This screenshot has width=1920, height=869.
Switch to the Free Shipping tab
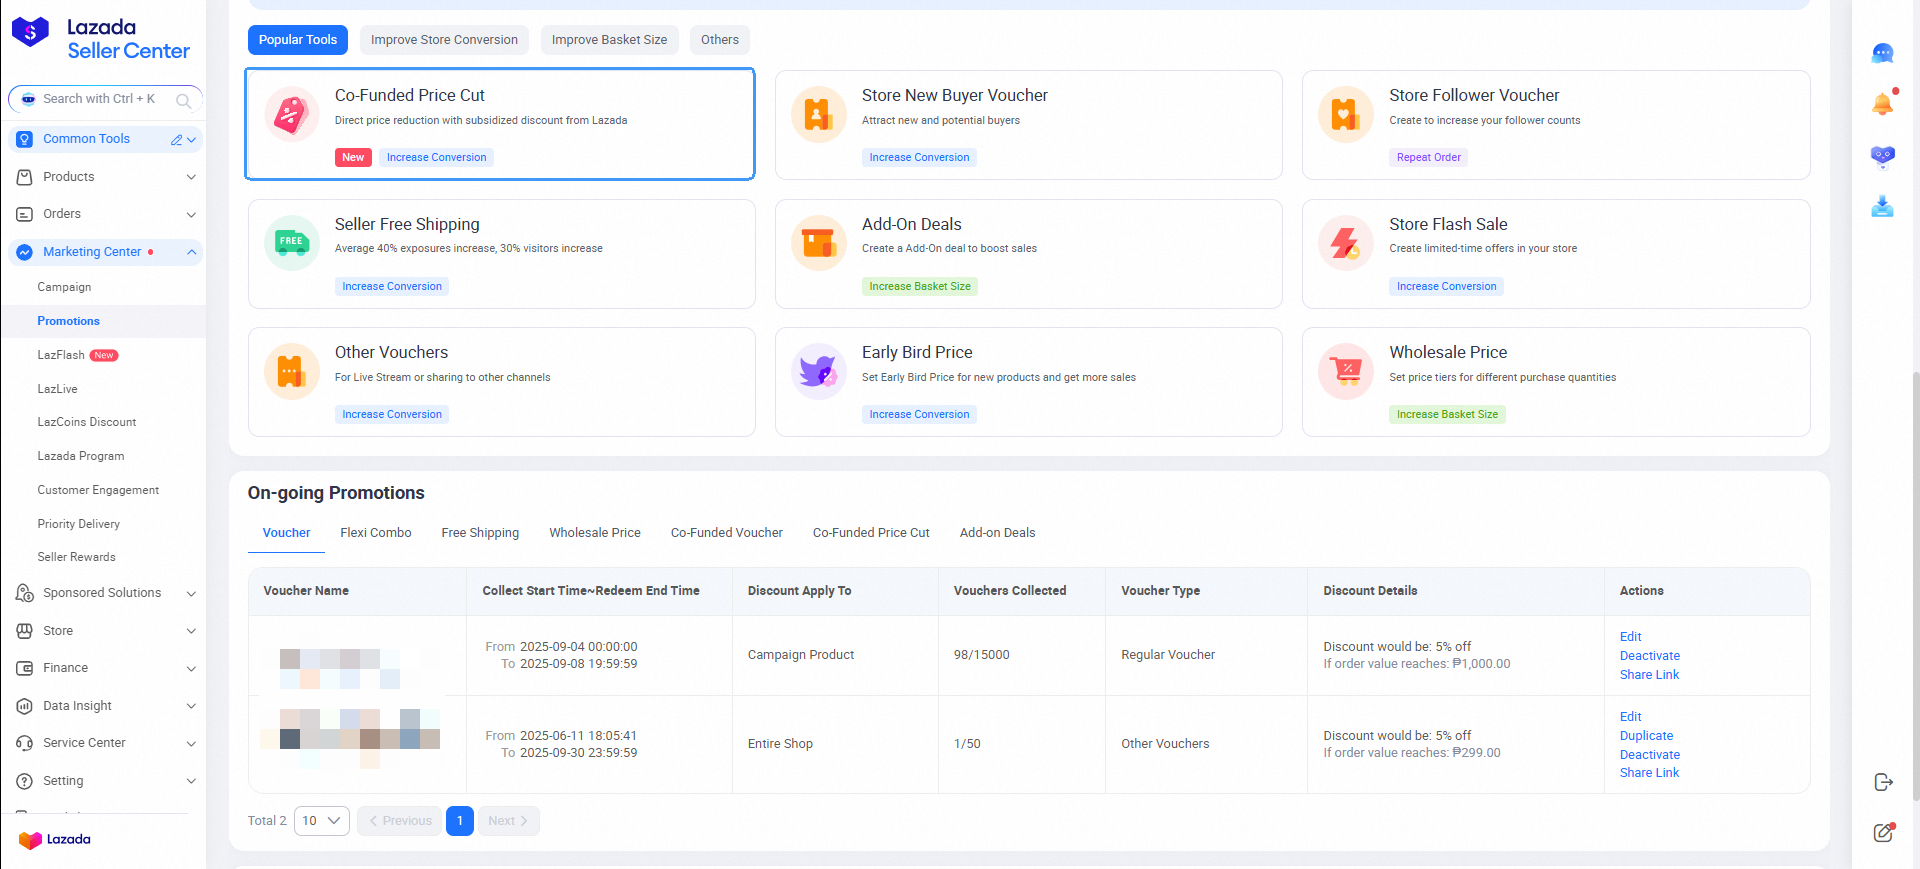[x=480, y=533]
